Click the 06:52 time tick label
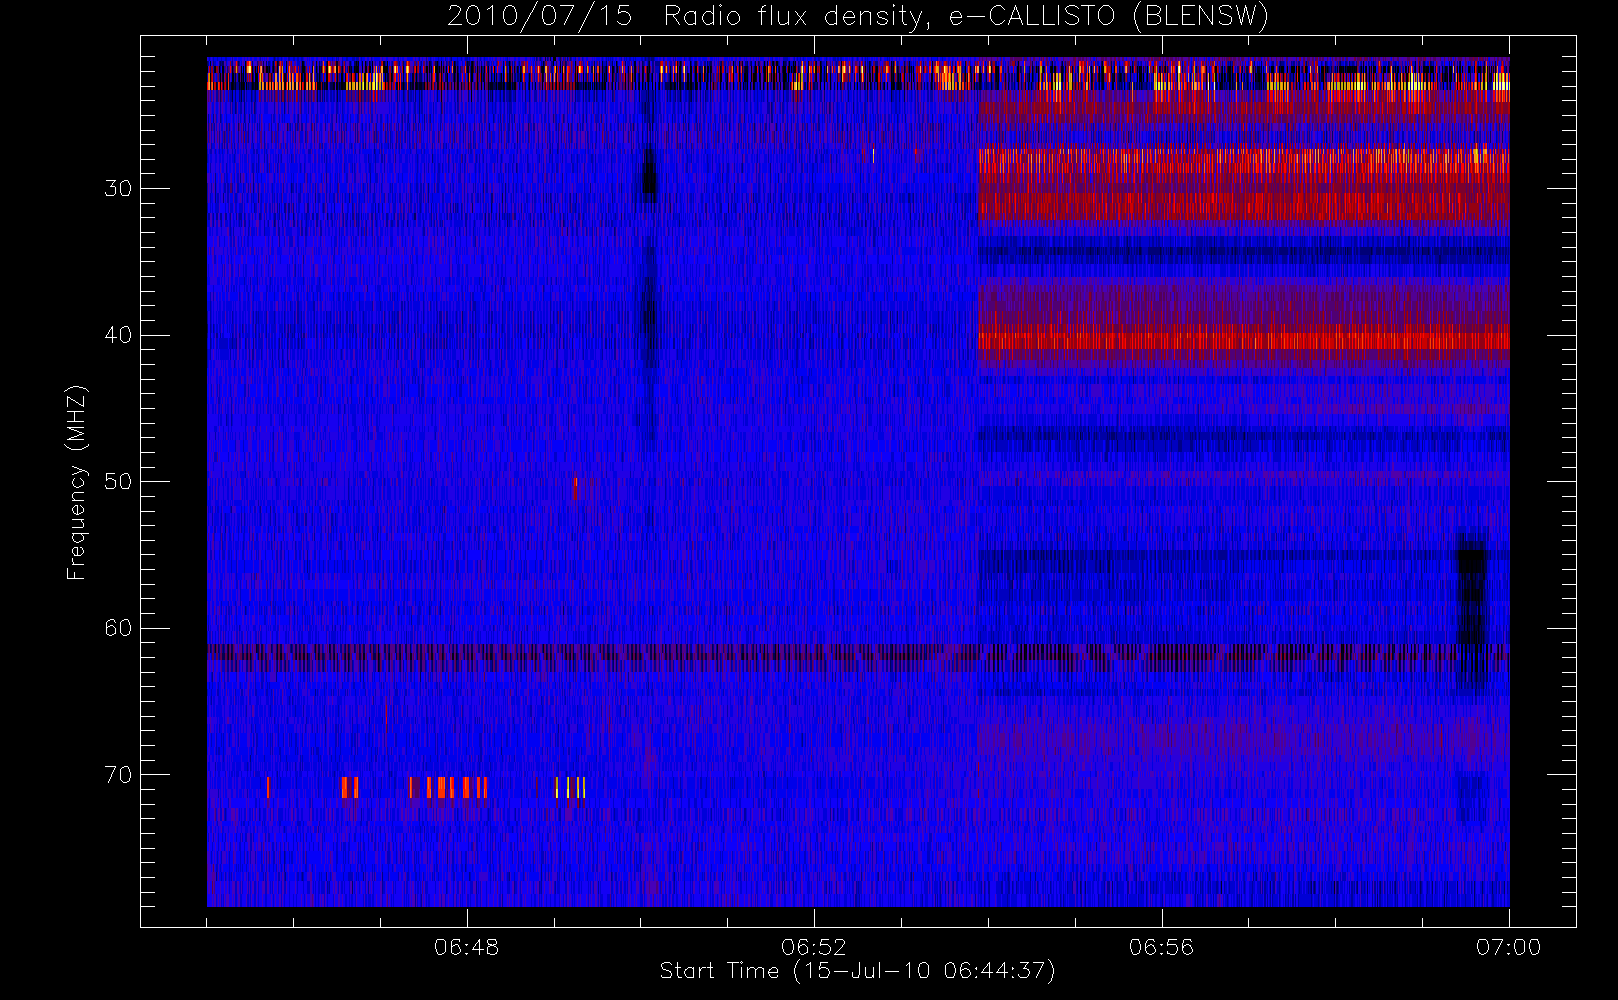 point(814,947)
